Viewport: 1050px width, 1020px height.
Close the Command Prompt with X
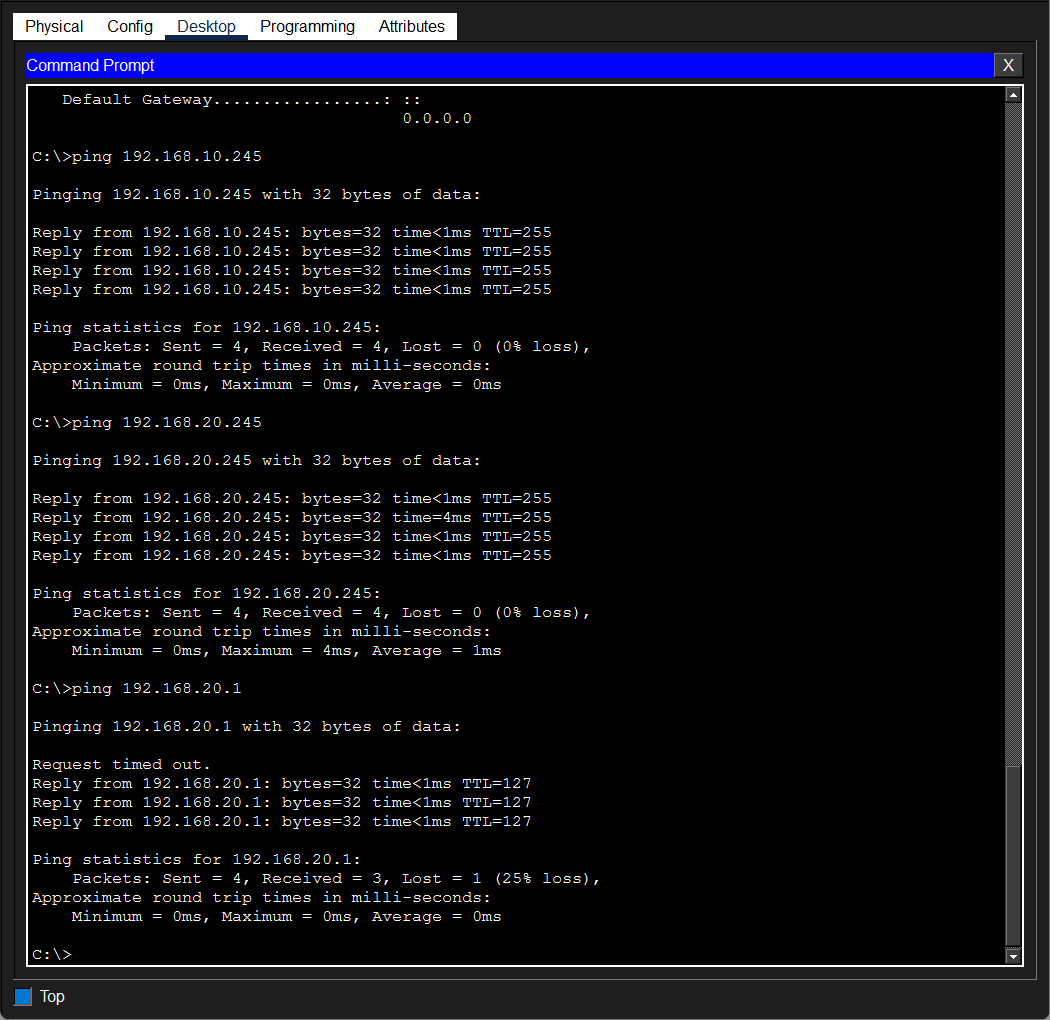tap(1008, 65)
